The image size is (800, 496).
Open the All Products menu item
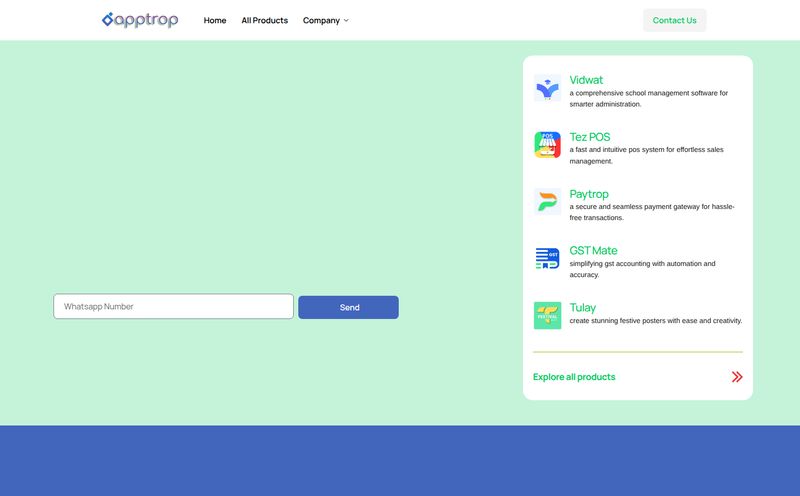(x=264, y=20)
